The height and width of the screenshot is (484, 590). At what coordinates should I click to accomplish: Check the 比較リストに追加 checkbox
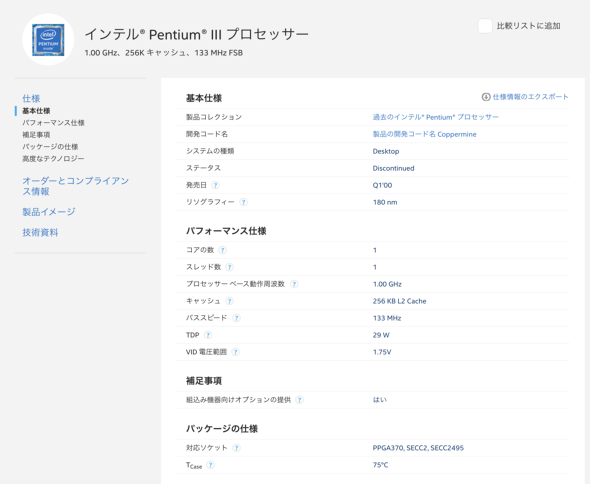tap(485, 26)
